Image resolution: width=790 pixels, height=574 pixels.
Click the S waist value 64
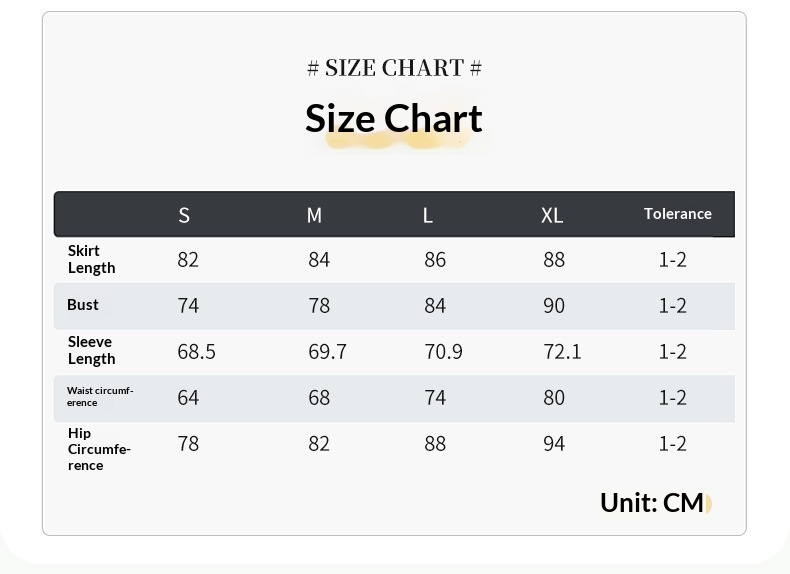tap(188, 397)
